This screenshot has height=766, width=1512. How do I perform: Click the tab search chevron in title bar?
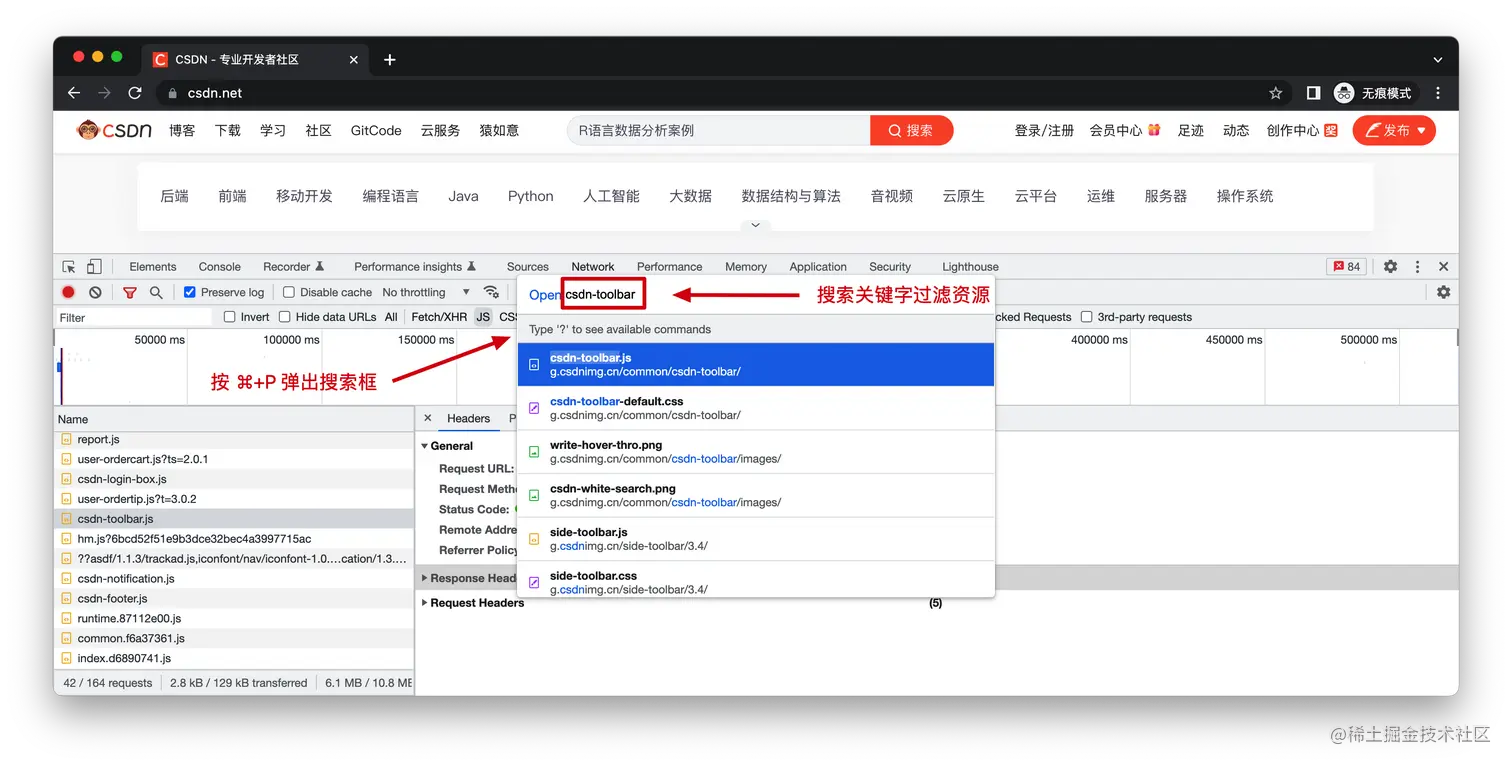[1438, 60]
